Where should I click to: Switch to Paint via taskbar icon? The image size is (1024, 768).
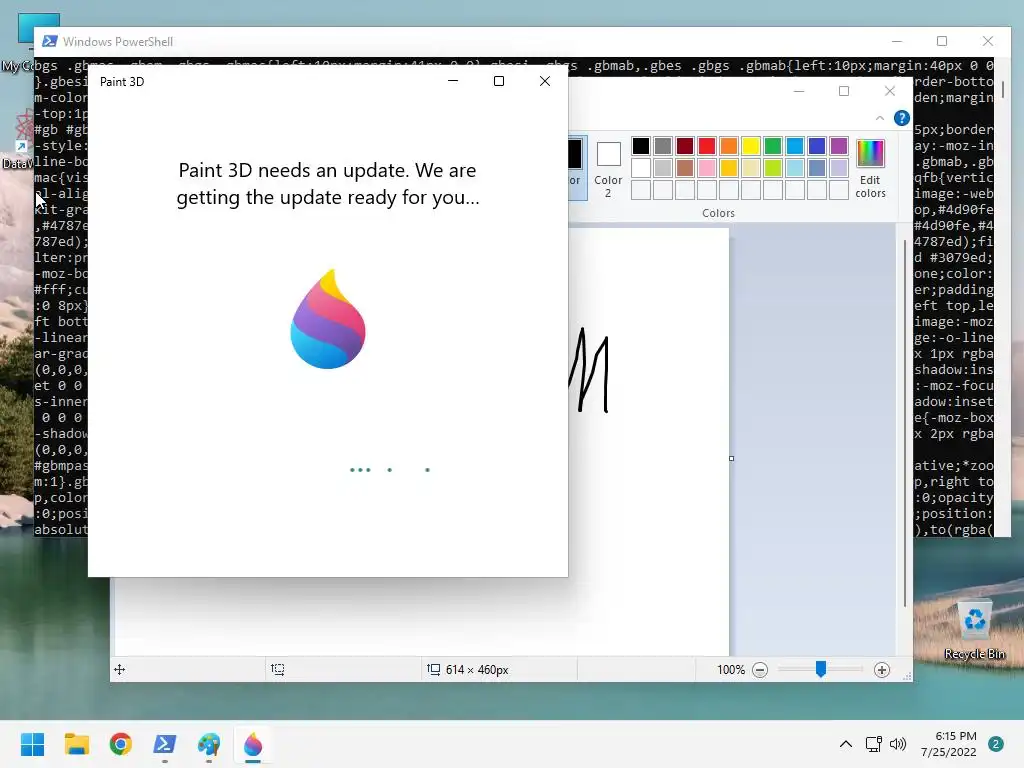point(209,744)
